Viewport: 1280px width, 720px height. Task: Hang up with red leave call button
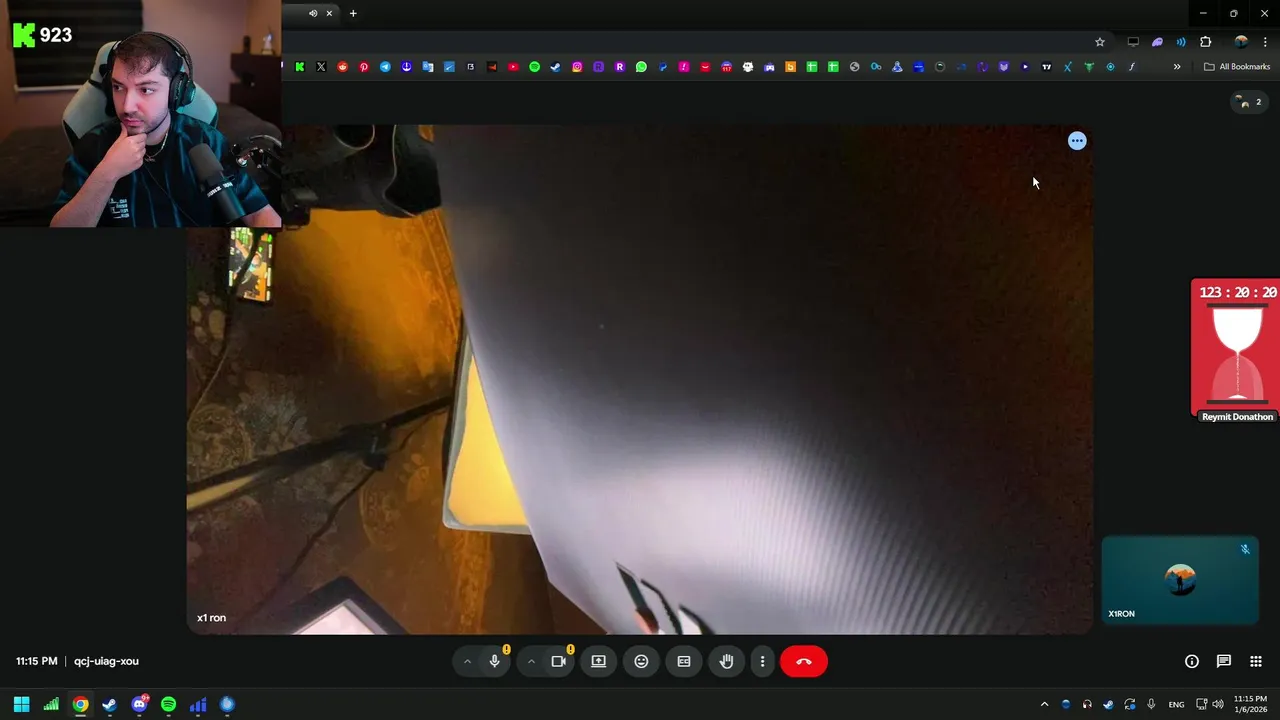[x=804, y=661]
